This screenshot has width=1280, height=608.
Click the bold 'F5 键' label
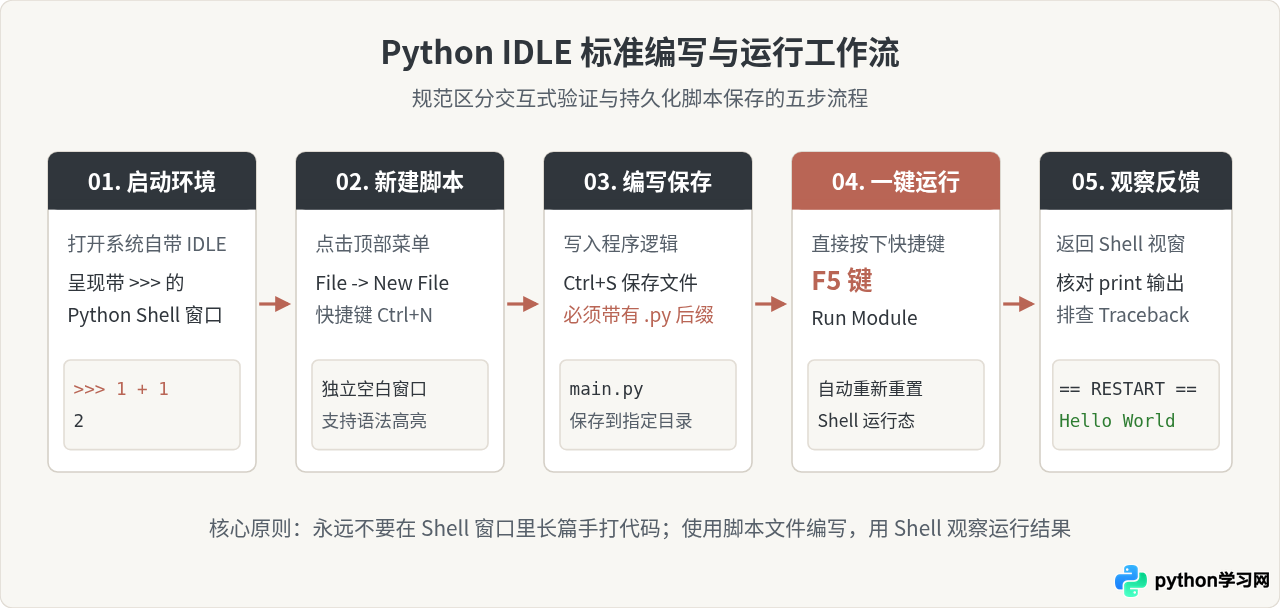click(842, 281)
